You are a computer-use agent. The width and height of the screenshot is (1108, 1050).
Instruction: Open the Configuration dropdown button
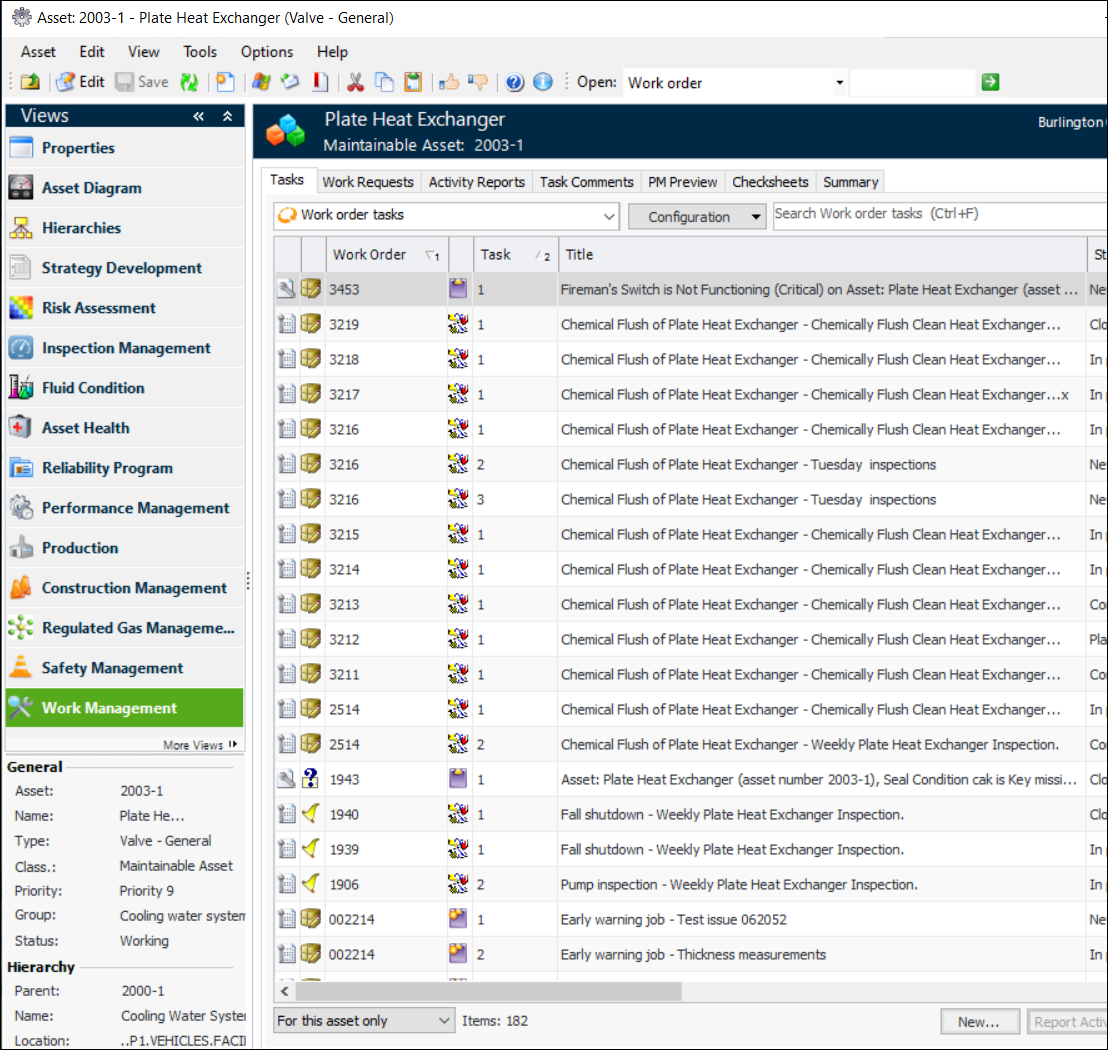point(696,216)
